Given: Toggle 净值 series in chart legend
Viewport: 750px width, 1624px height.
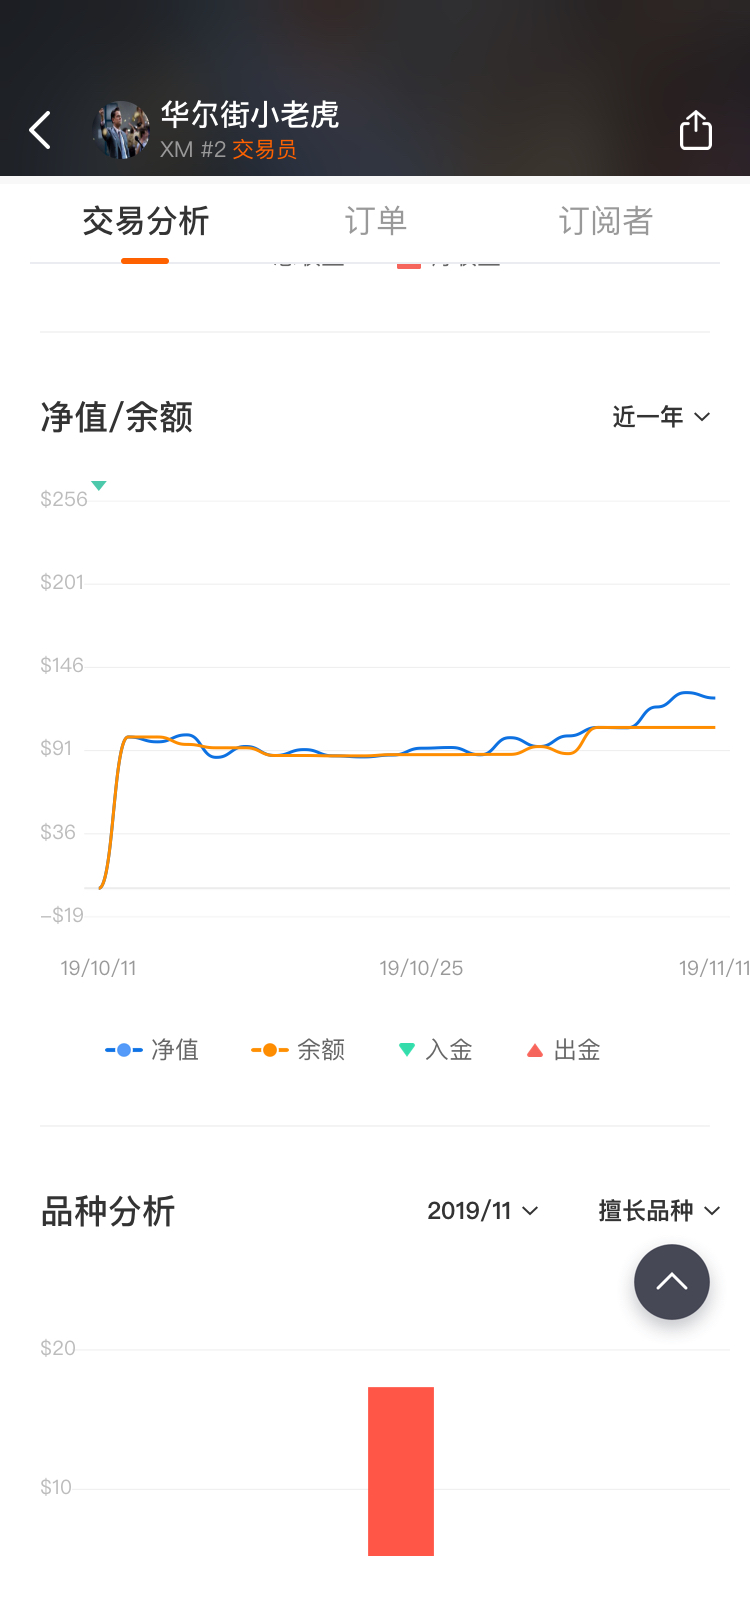Looking at the screenshot, I should click(x=153, y=1050).
